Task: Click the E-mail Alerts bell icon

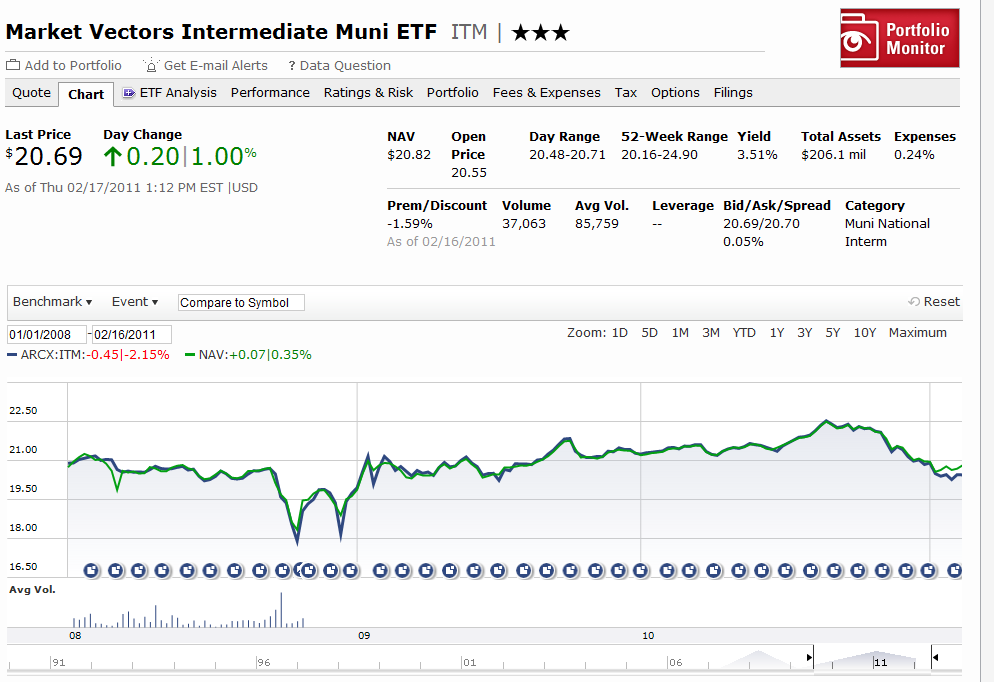Action: (x=151, y=65)
